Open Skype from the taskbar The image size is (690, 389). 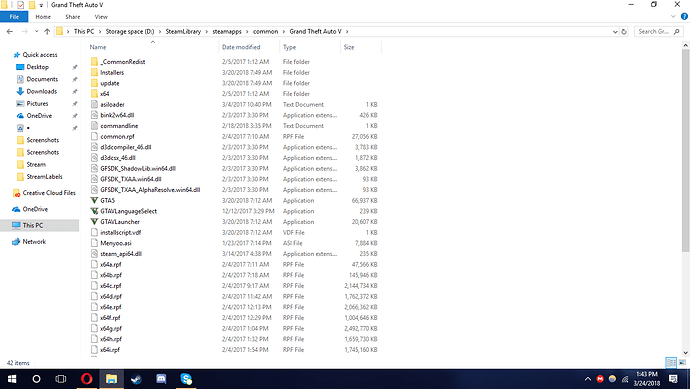pyautogui.click(x=186, y=379)
